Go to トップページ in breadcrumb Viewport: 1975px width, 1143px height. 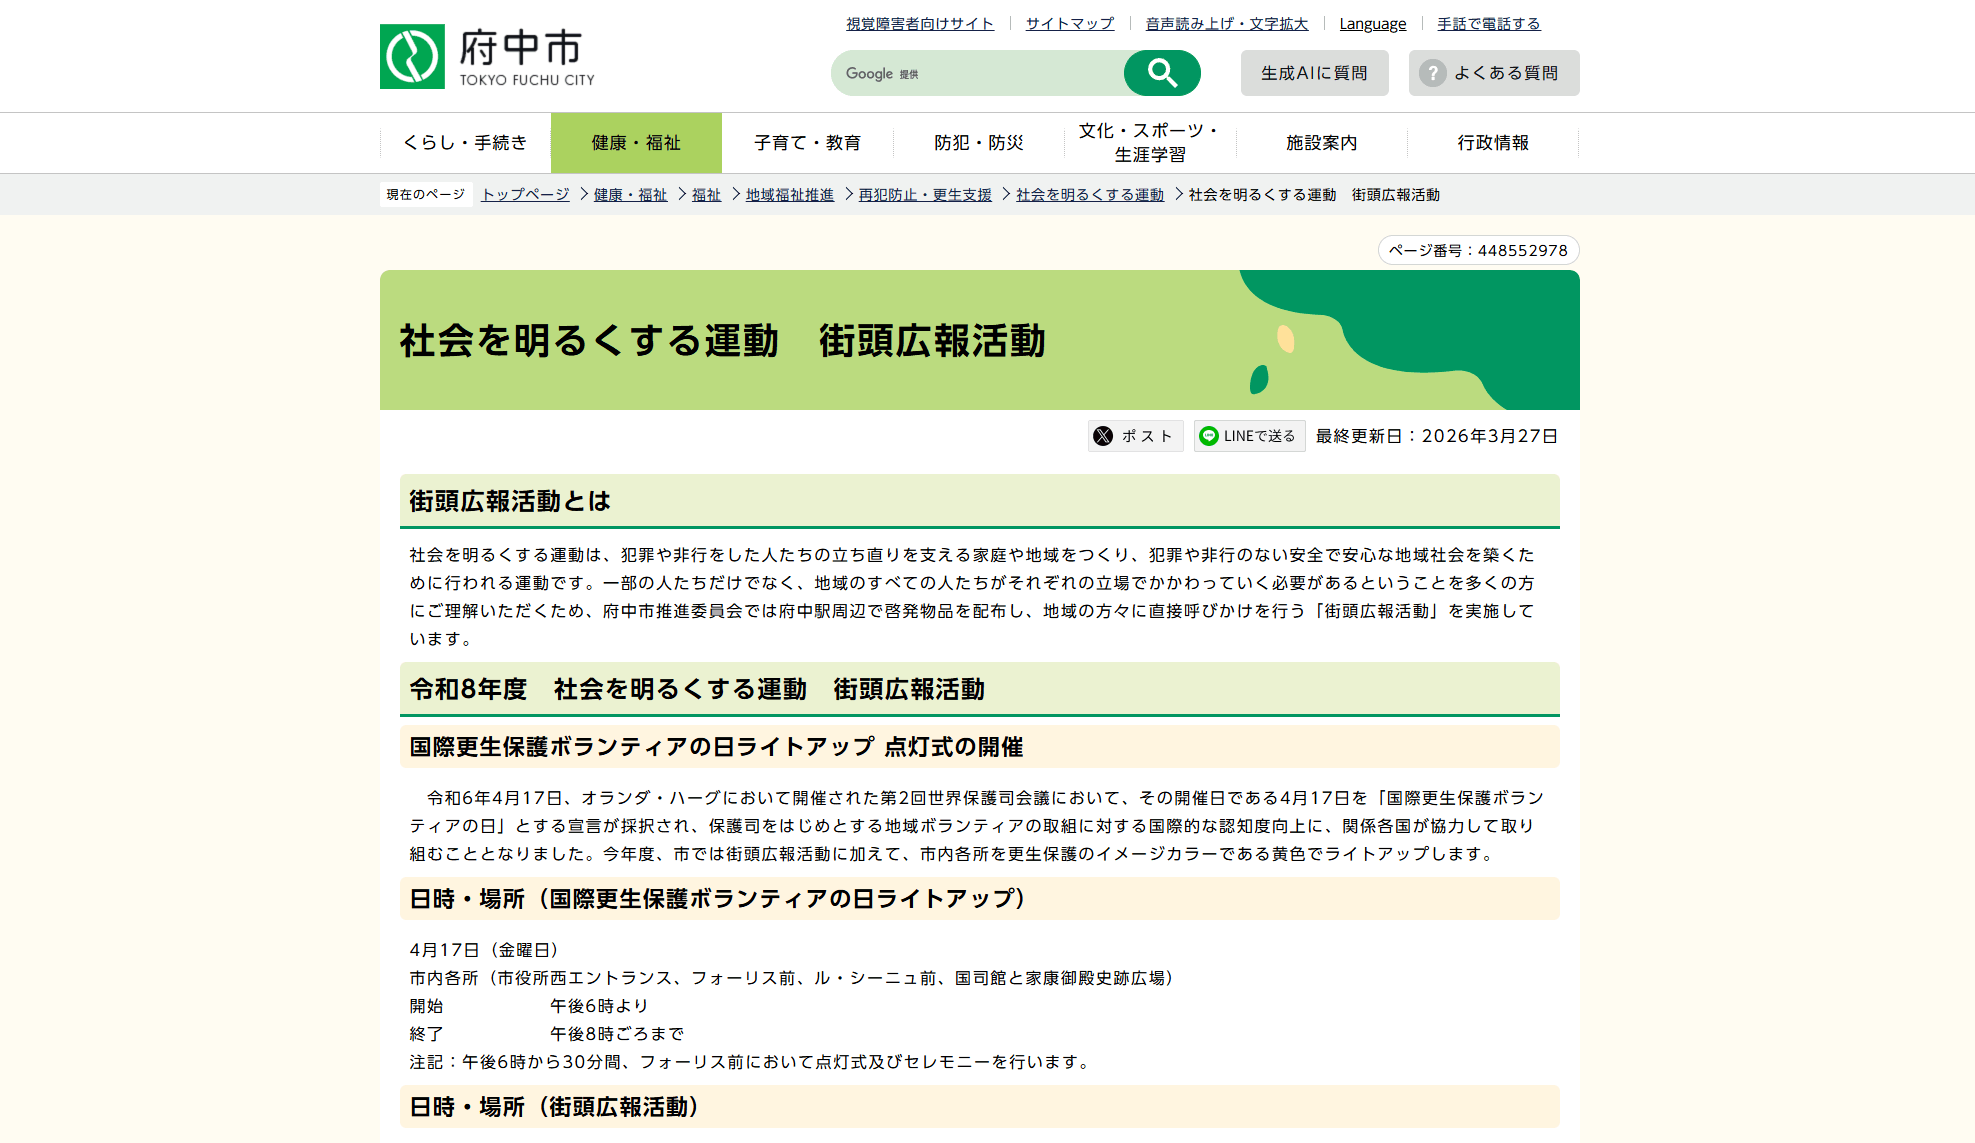(x=526, y=195)
